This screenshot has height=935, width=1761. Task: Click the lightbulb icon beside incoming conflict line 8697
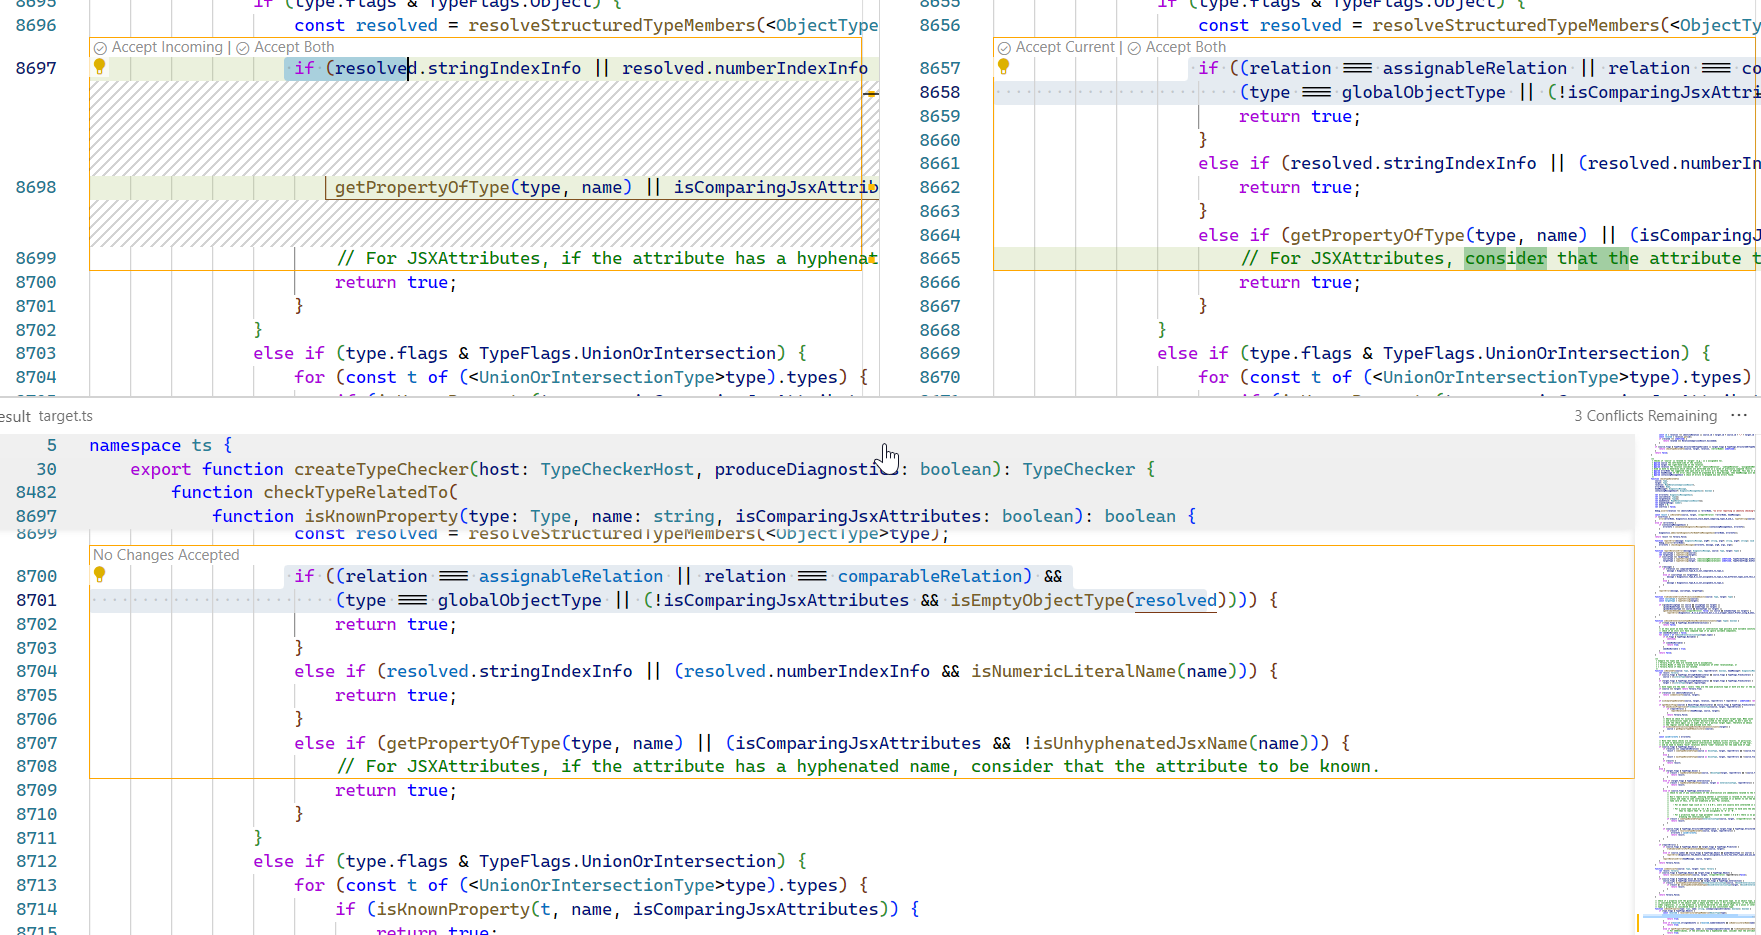tap(99, 66)
